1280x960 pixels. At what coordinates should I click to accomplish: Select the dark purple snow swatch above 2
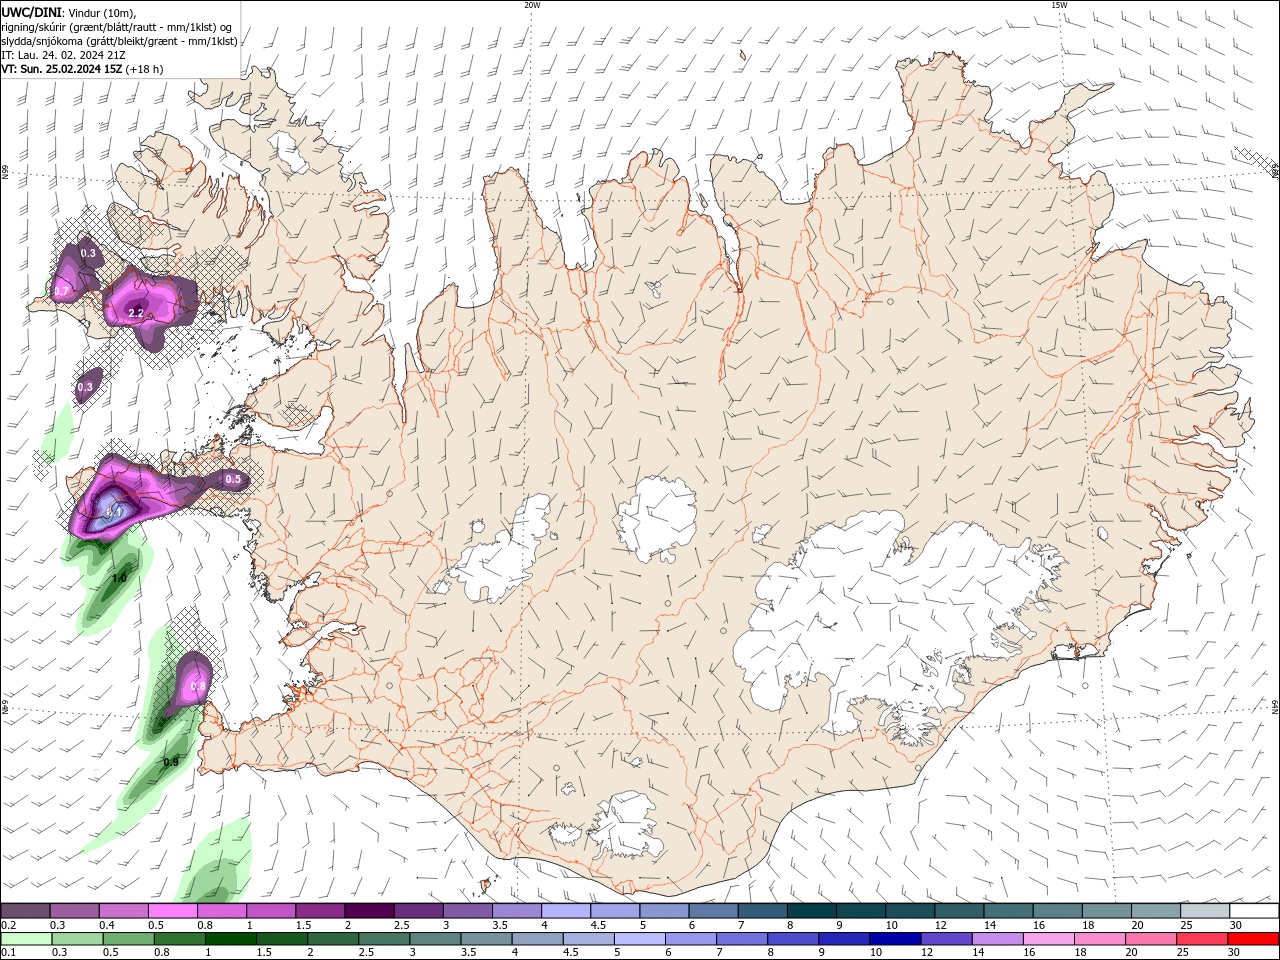[x=368, y=911]
